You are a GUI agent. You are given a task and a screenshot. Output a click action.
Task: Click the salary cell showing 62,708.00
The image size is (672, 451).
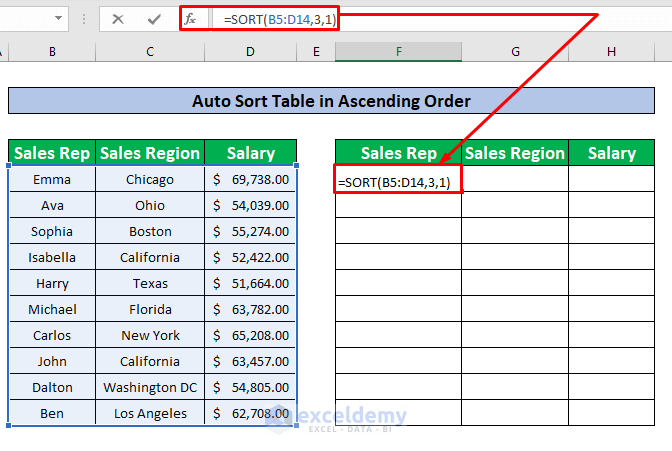tap(251, 413)
